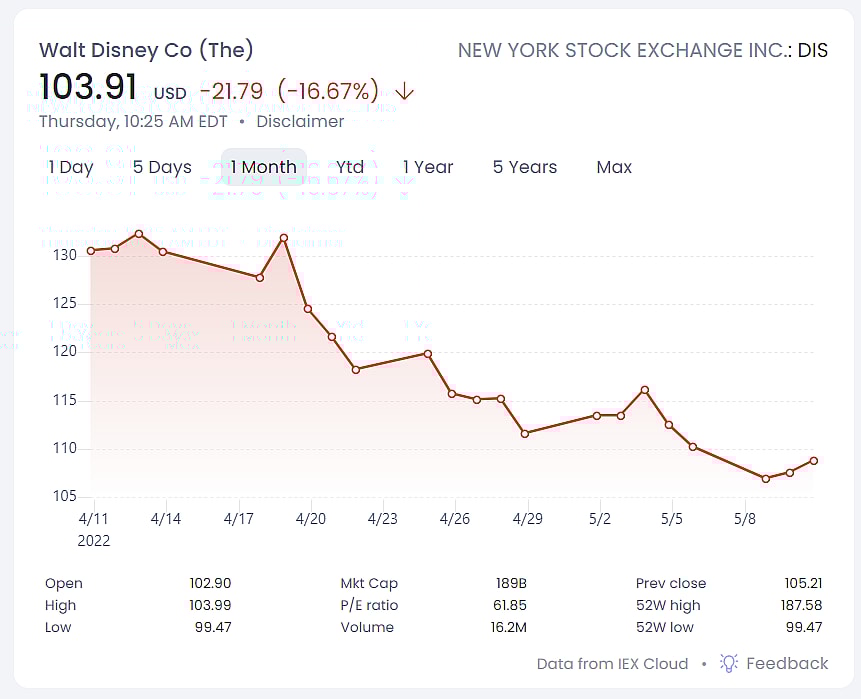Switch to the 5 Days tab
This screenshot has width=861, height=699.
(162, 167)
